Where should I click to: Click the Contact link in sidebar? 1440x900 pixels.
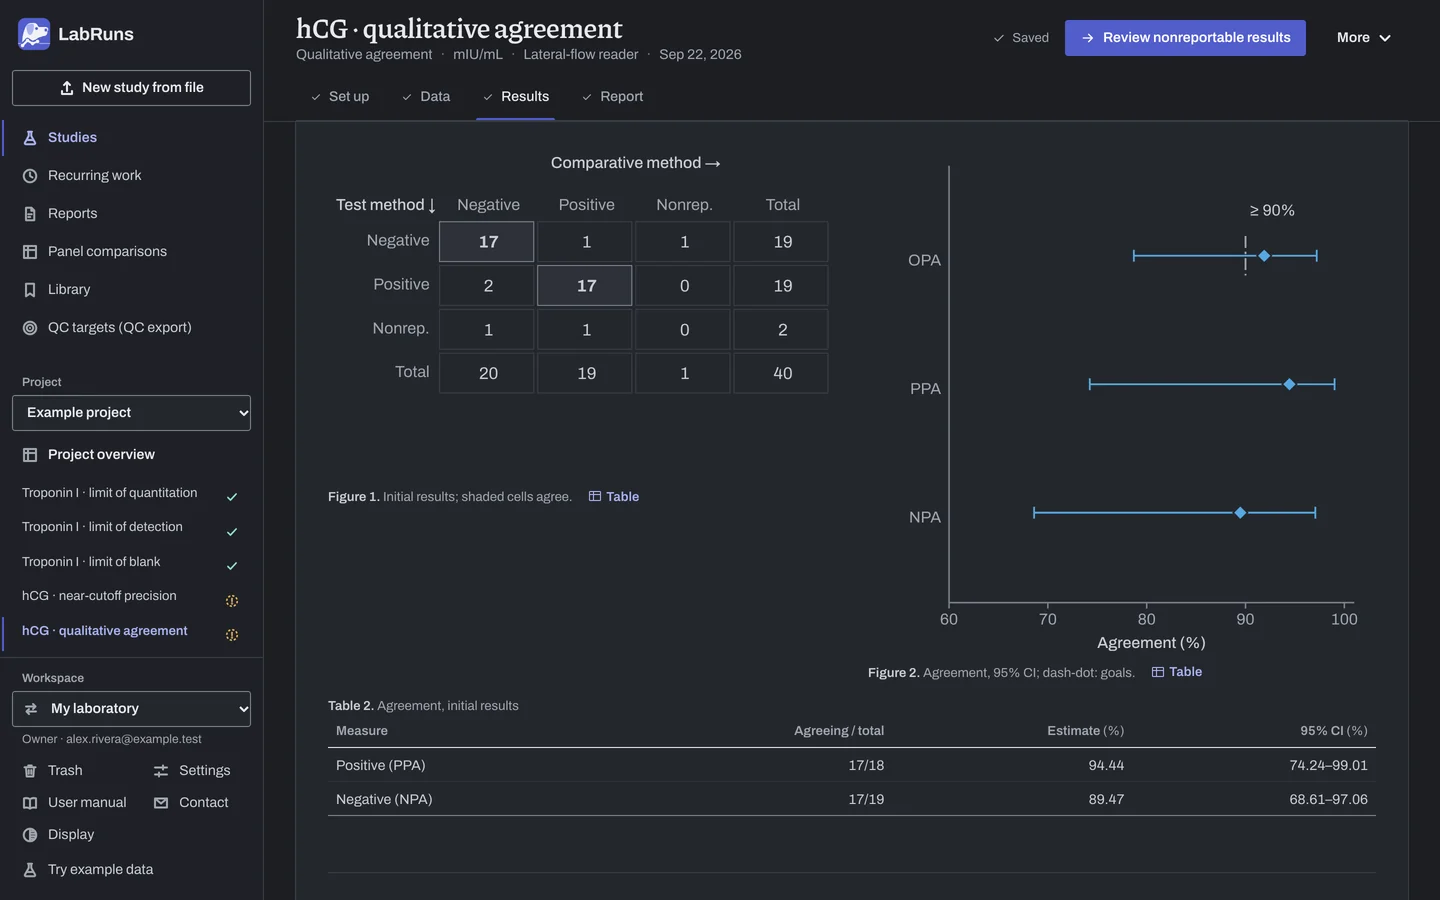tap(203, 802)
